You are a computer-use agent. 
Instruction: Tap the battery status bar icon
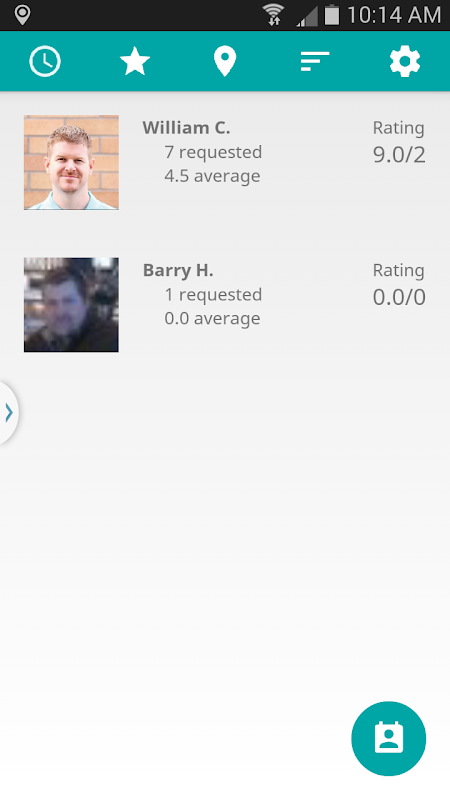(332, 14)
